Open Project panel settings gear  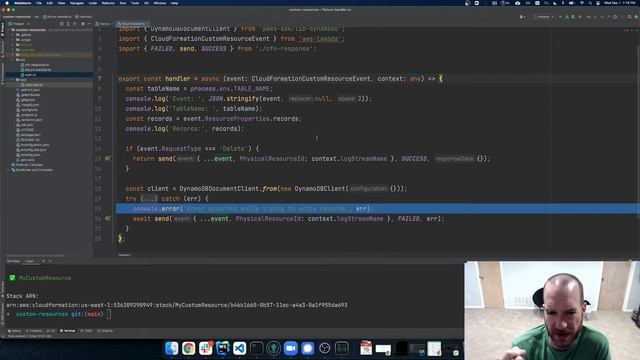[82, 24]
